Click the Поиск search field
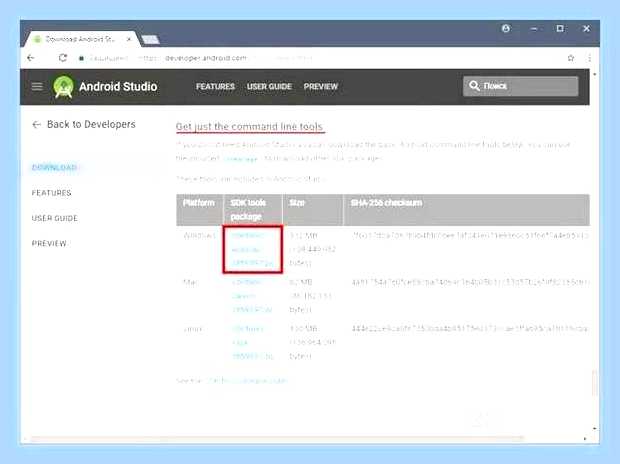Viewport: 620px width, 464px height. coord(520,86)
